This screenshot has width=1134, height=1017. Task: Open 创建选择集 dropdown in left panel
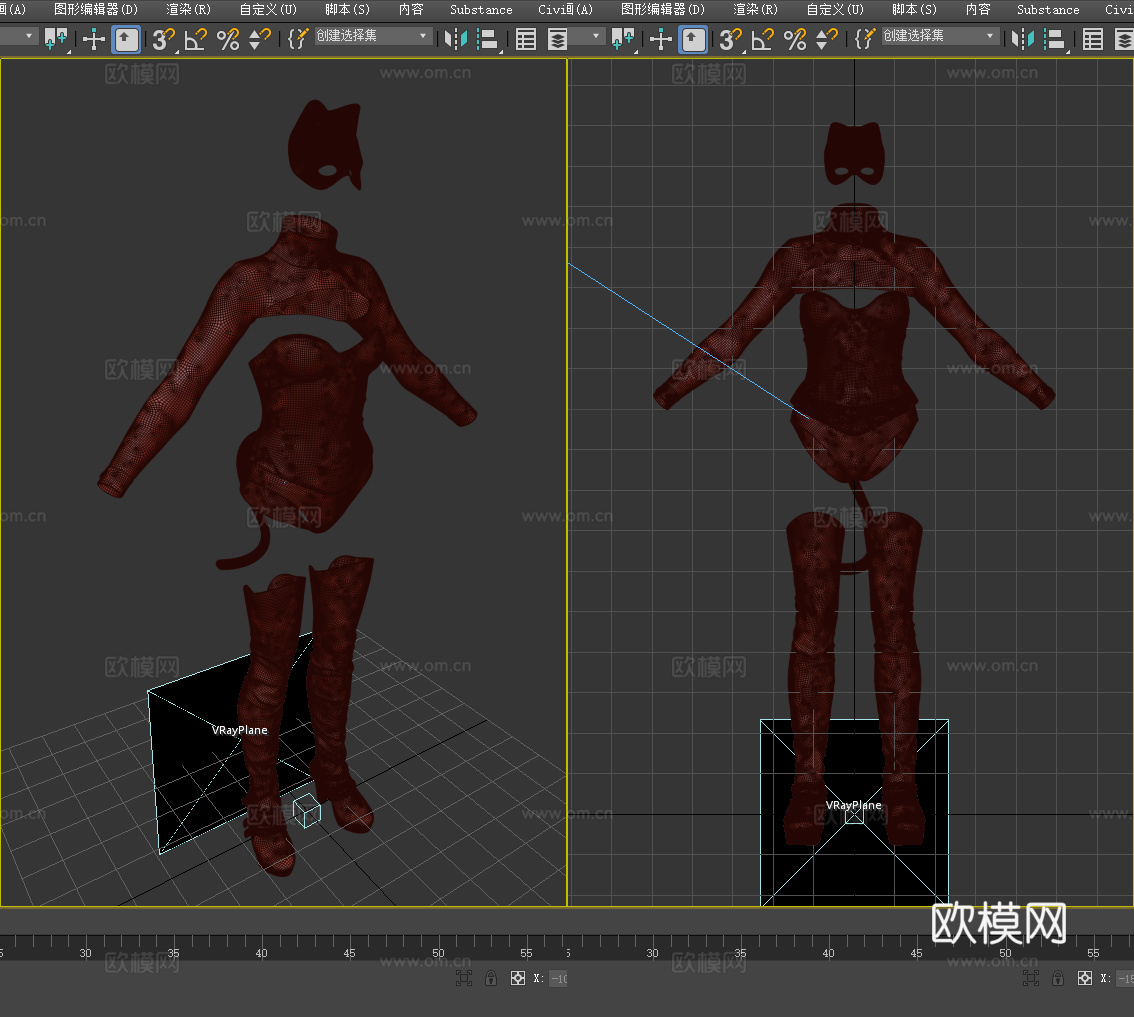[373, 36]
